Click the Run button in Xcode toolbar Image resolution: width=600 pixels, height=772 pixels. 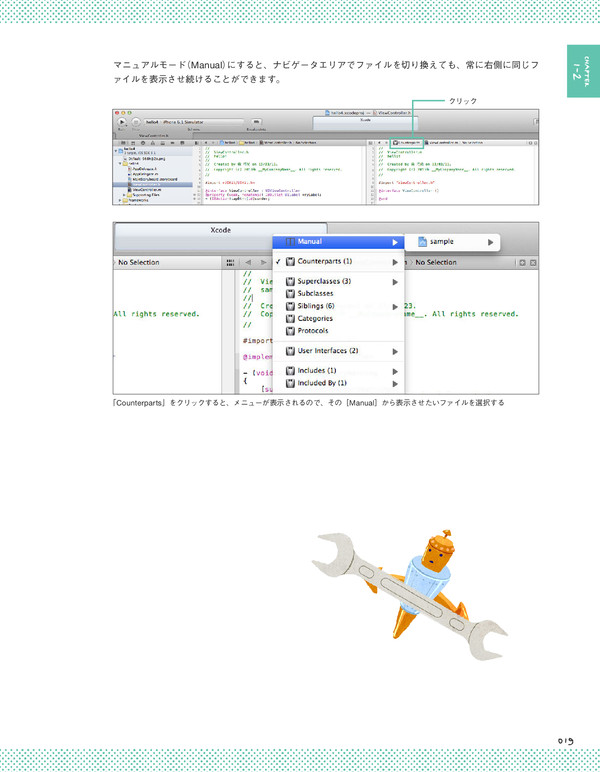pos(121,120)
